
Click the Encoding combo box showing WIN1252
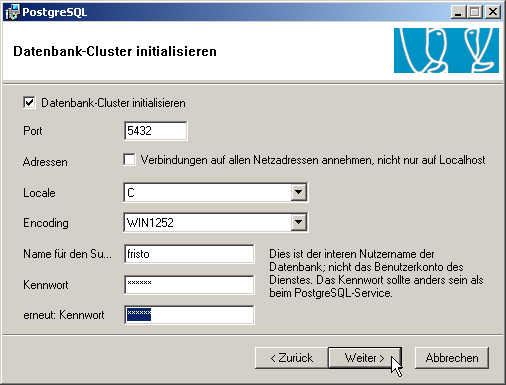pos(216,222)
